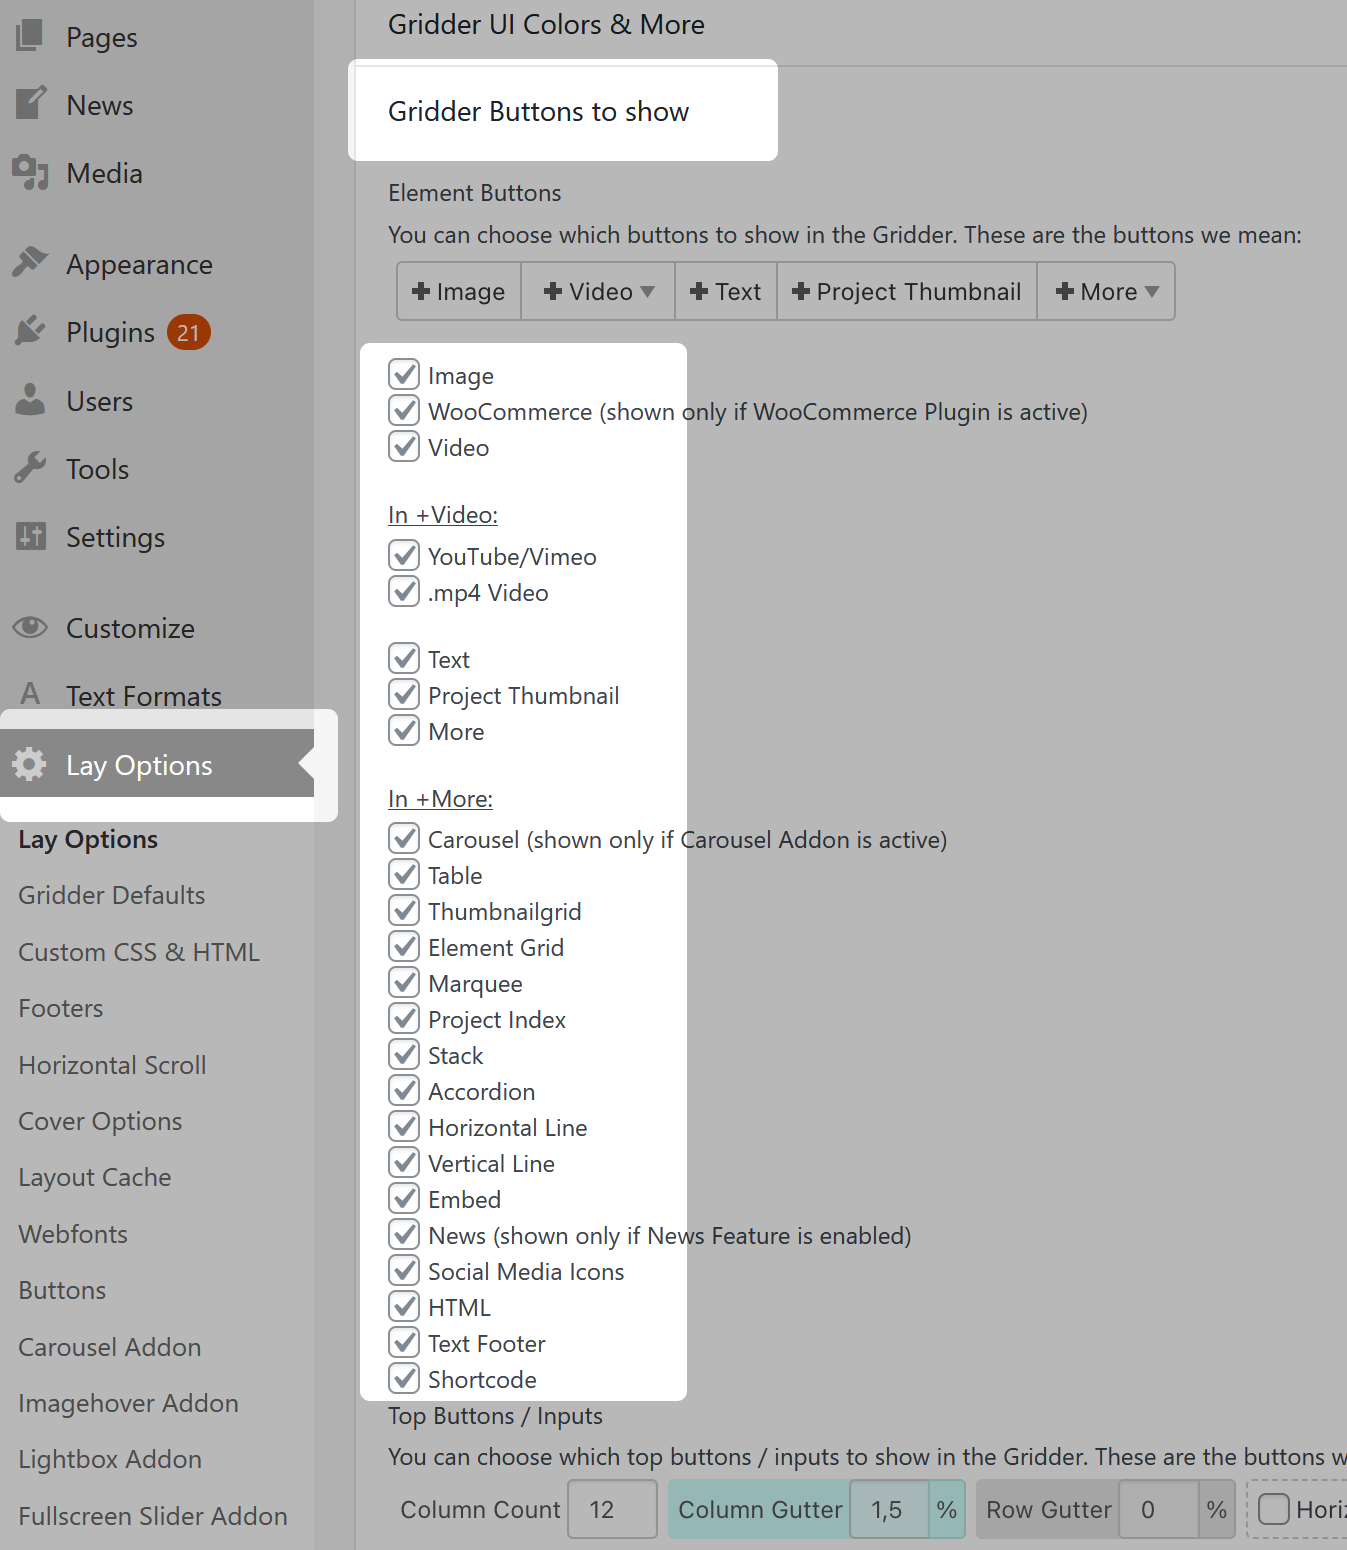Click the Users person icon
The height and width of the screenshot is (1550, 1347).
[x=30, y=400]
